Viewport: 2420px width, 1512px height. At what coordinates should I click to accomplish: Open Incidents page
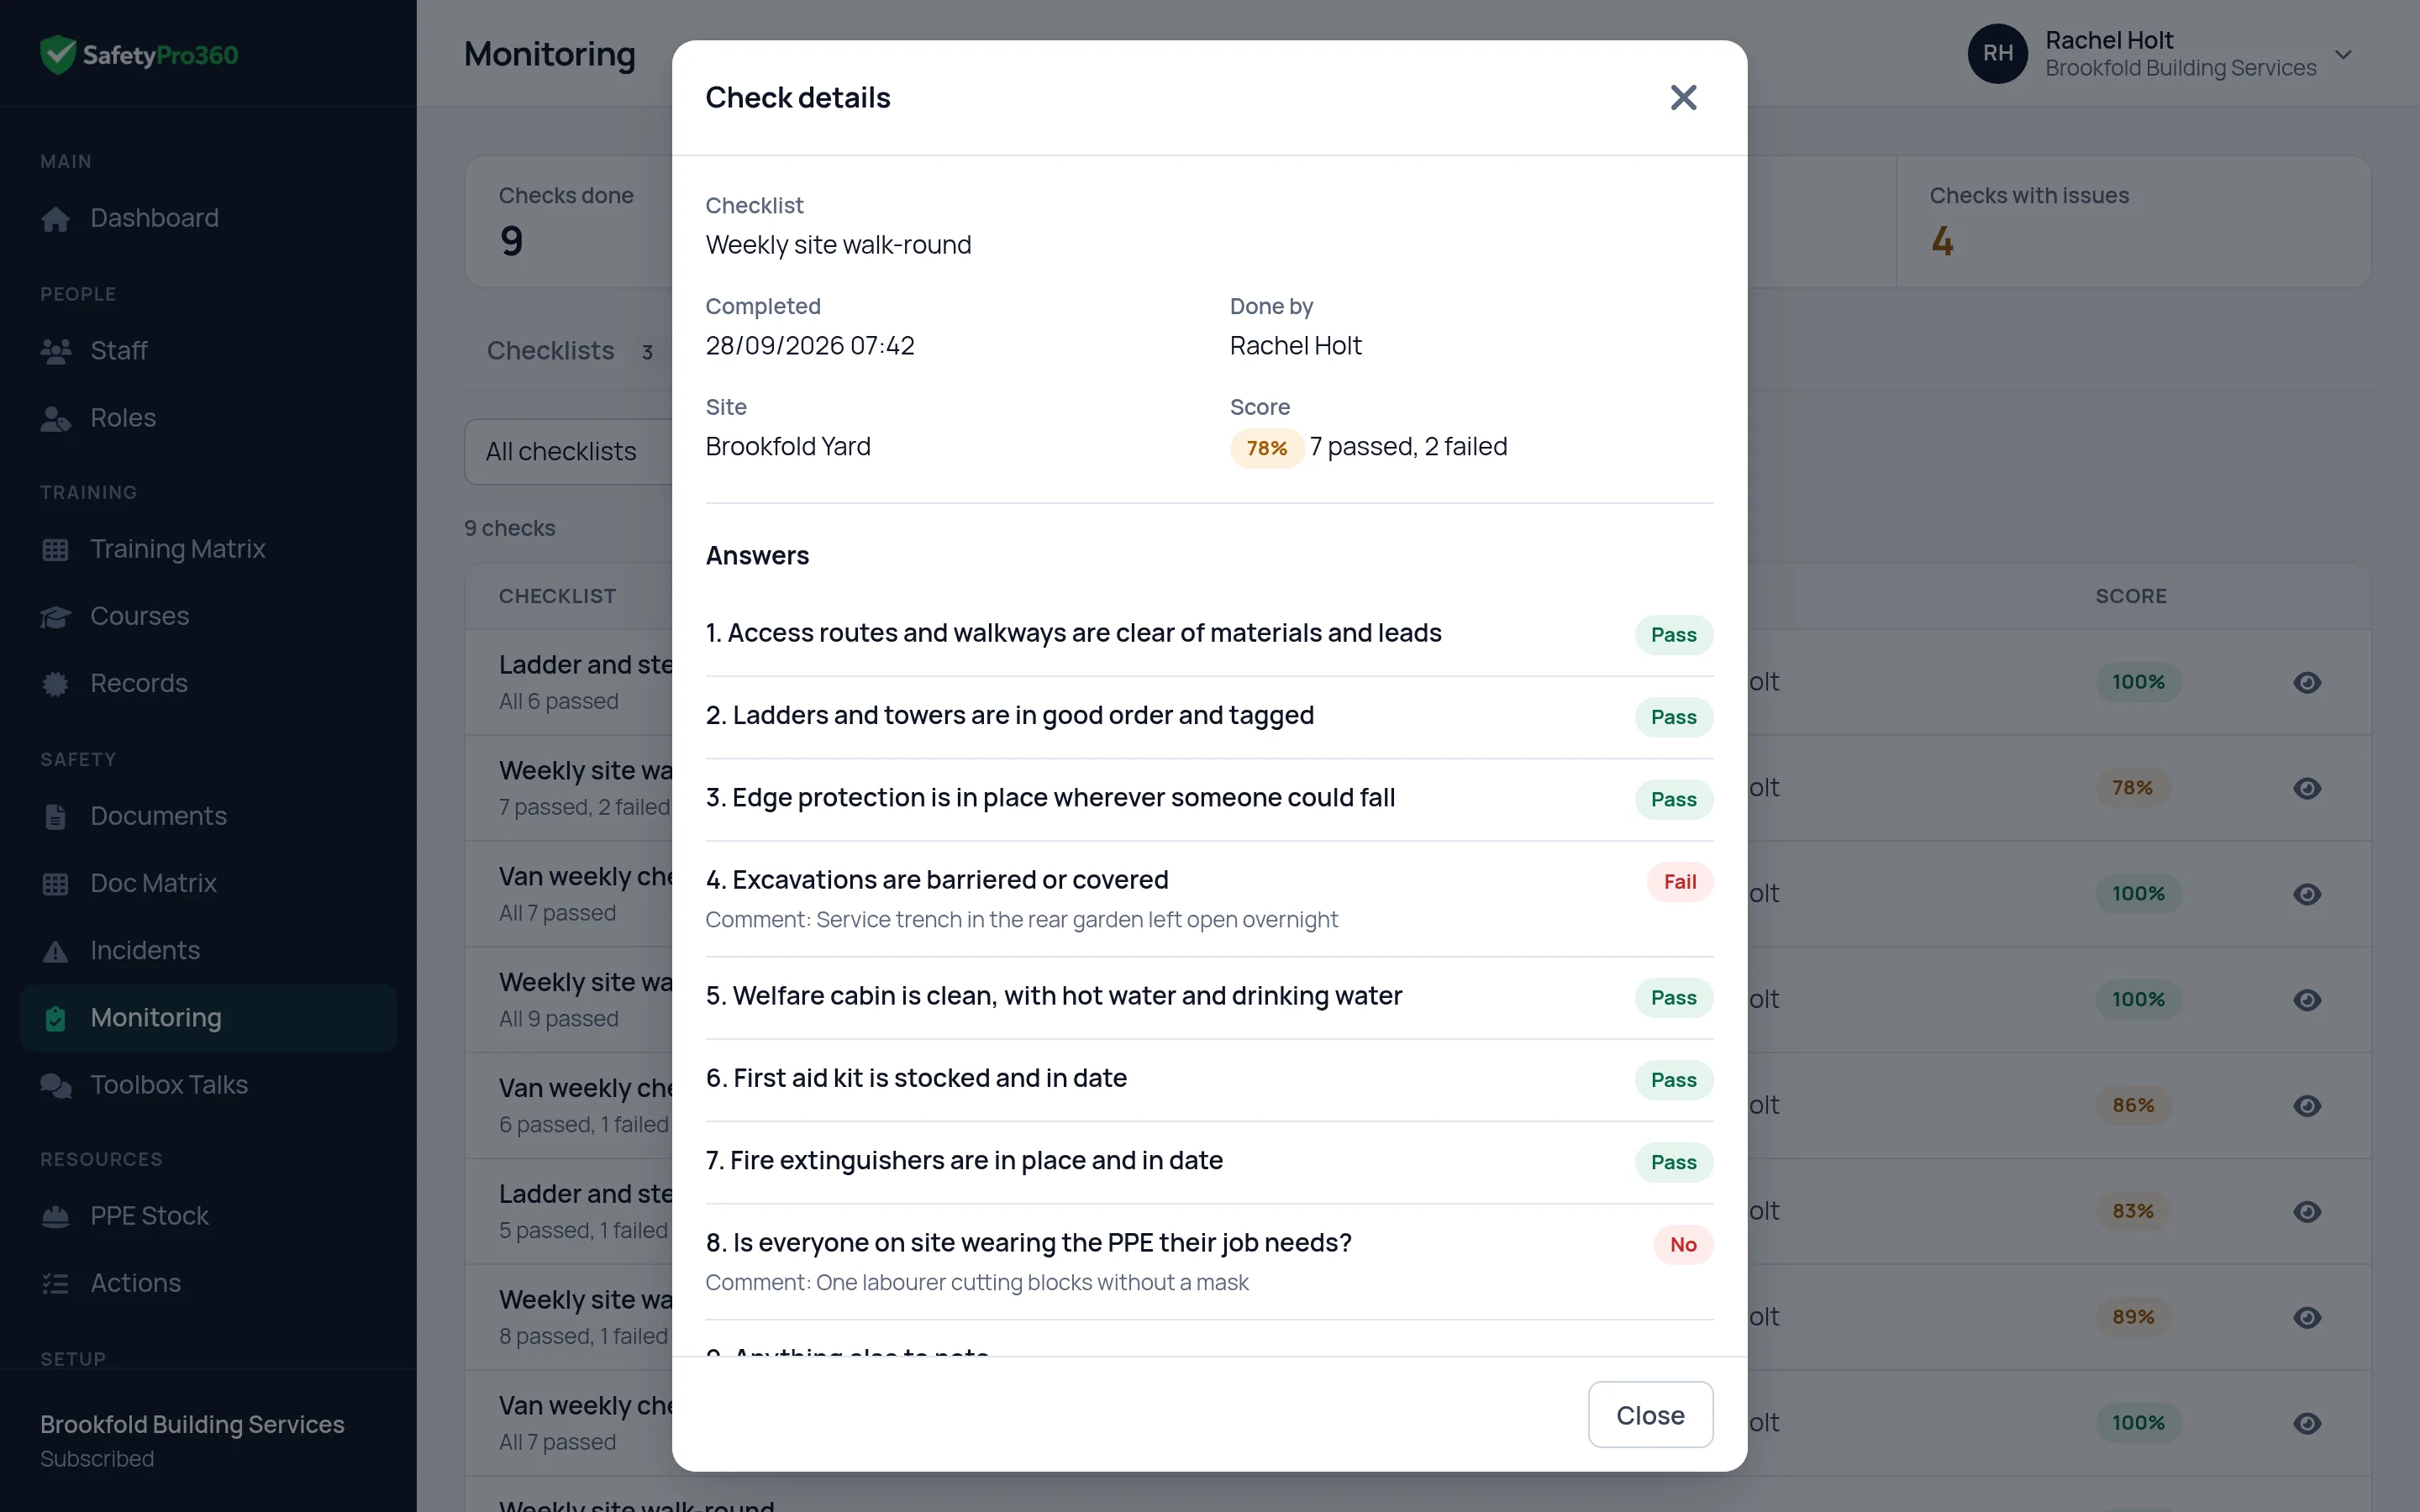pyautogui.click(x=208, y=950)
